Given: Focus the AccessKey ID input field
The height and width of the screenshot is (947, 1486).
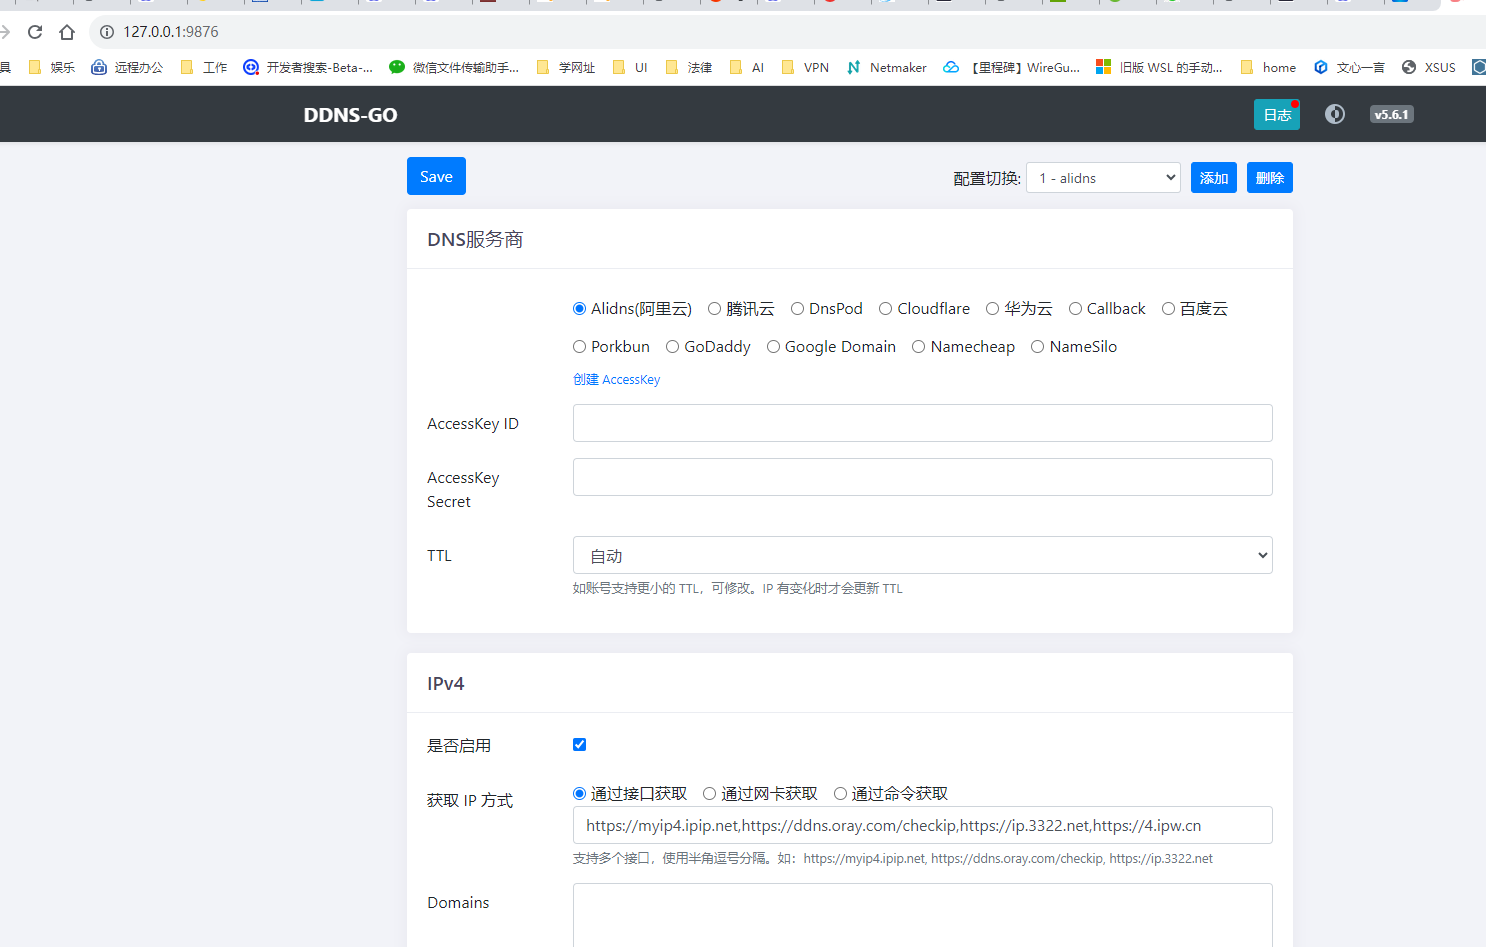Looking at the screenshot, I should 922,423.
